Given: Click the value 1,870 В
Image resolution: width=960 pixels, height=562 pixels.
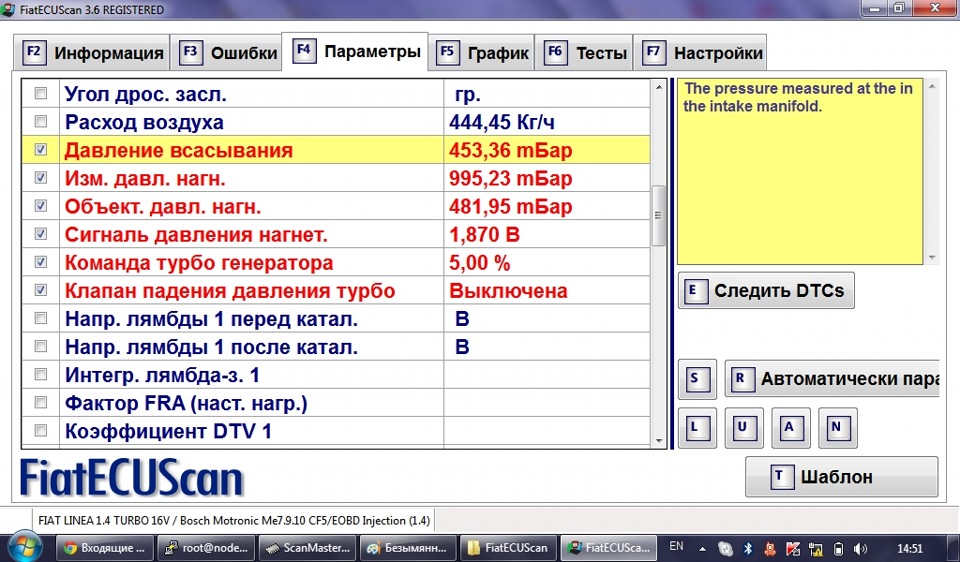Looking at the screenshot, I should pos(484,234).
